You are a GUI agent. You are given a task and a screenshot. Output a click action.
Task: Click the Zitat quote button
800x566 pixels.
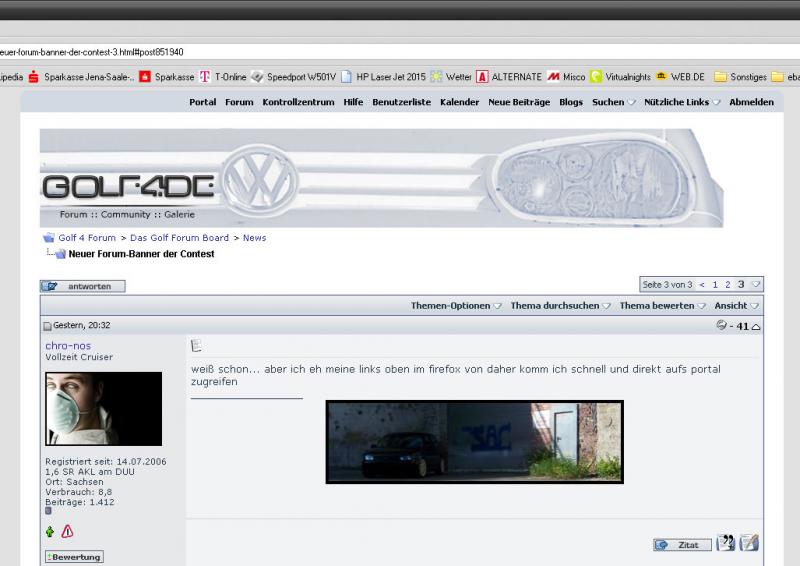(683, 545)
